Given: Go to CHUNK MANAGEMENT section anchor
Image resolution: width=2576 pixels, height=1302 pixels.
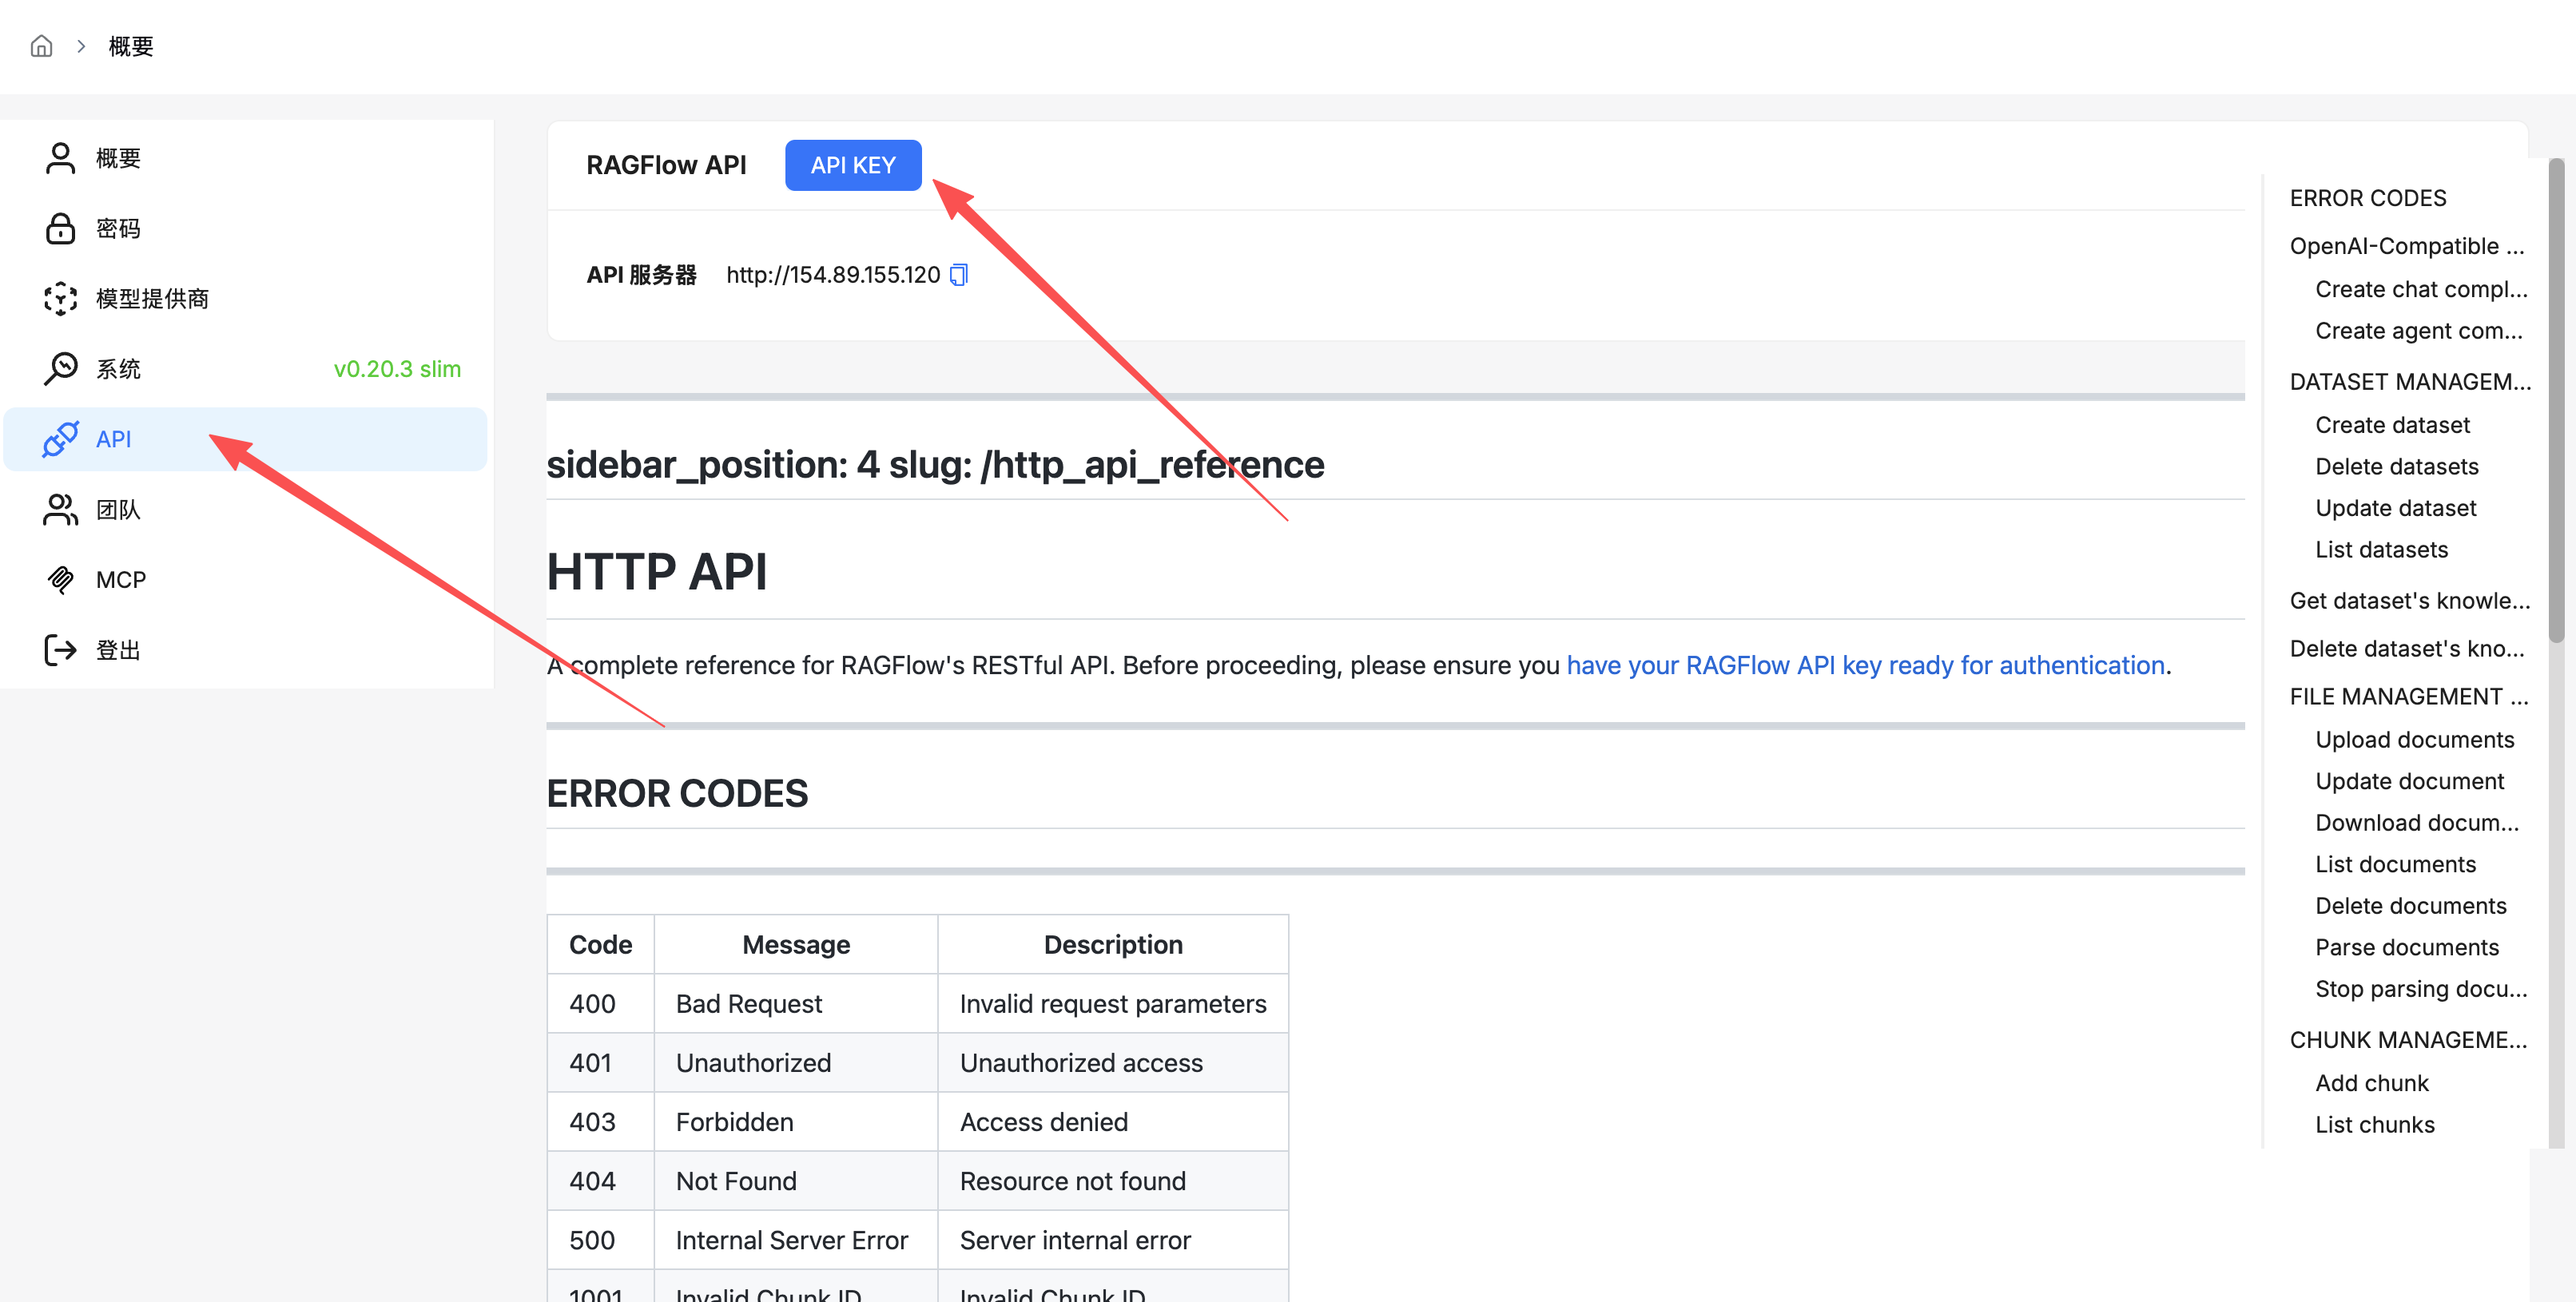Looking at the screenshot, I should pos(2407,1039).
